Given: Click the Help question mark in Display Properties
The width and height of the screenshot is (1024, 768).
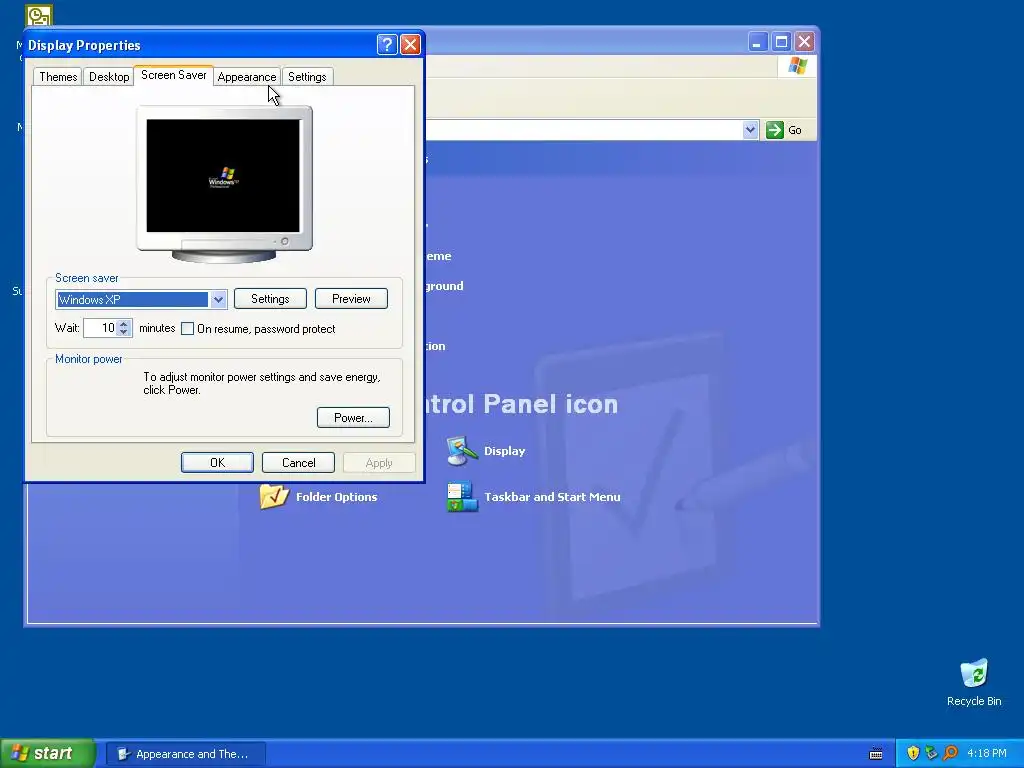Looking at the screenshot, I should (x=387, y=44).
